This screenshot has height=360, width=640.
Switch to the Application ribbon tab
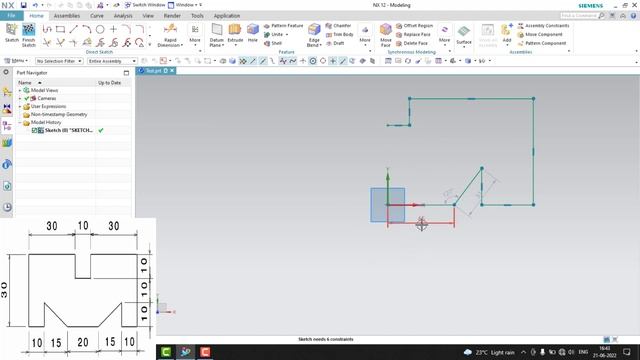pyautogui.click(x=227, y=16)
